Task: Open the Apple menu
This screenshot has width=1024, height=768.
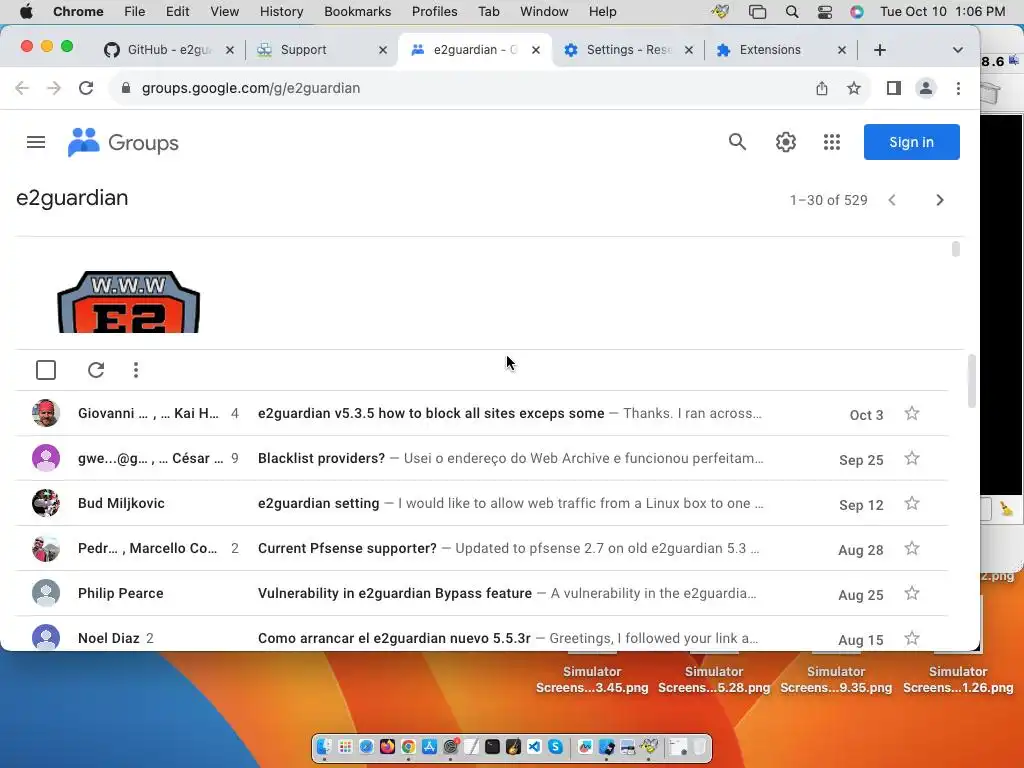Action: [26, 12]
